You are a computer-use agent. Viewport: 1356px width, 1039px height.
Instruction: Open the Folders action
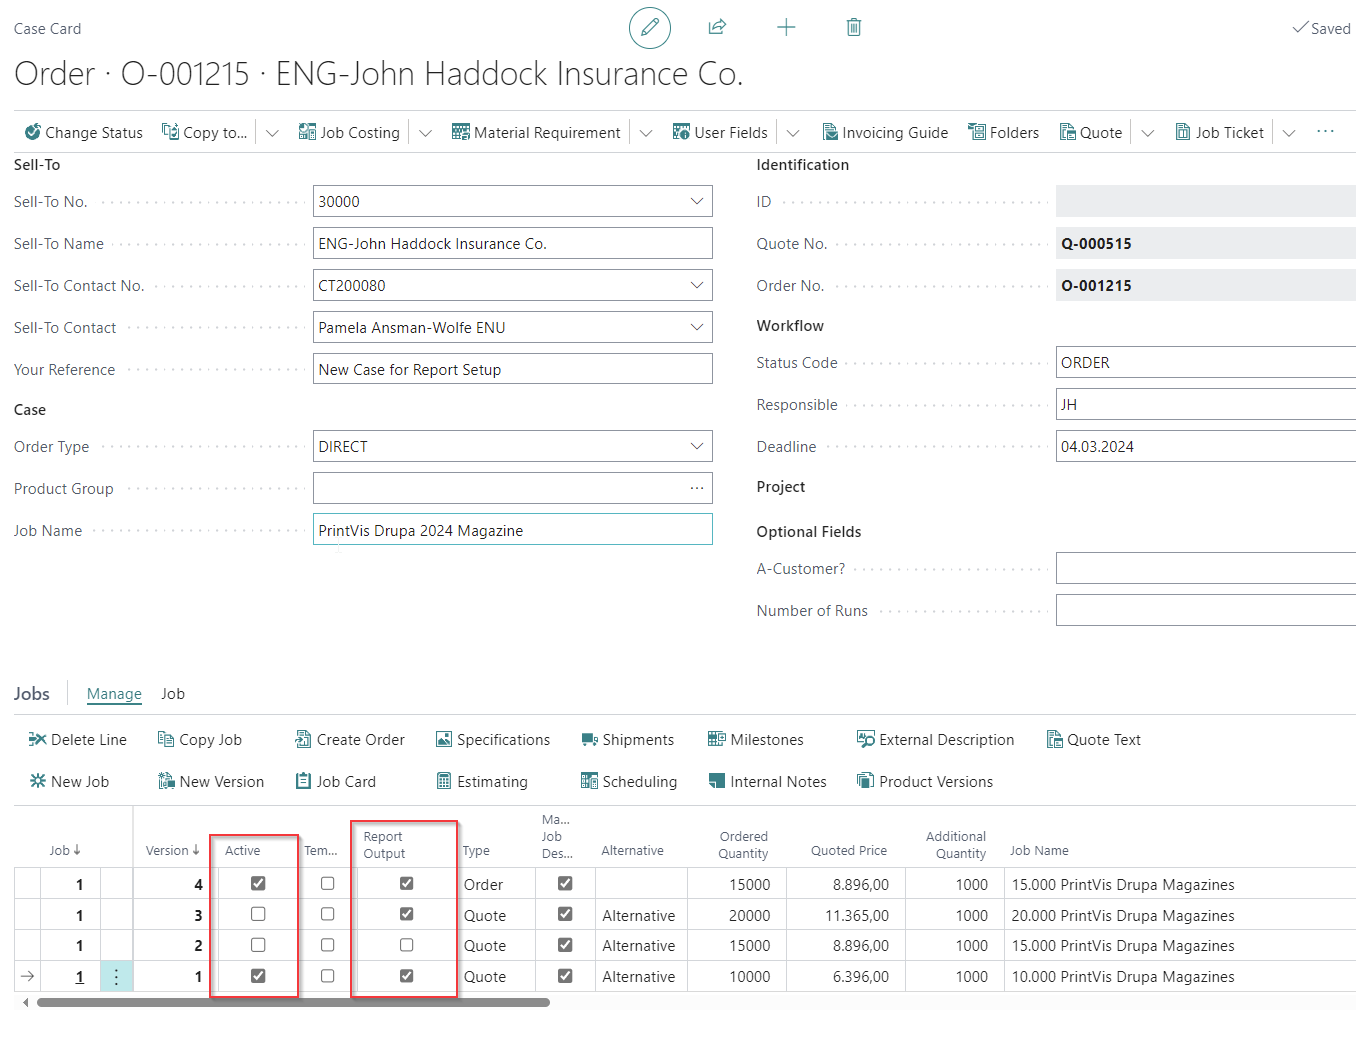click(x=1003, y=132)
